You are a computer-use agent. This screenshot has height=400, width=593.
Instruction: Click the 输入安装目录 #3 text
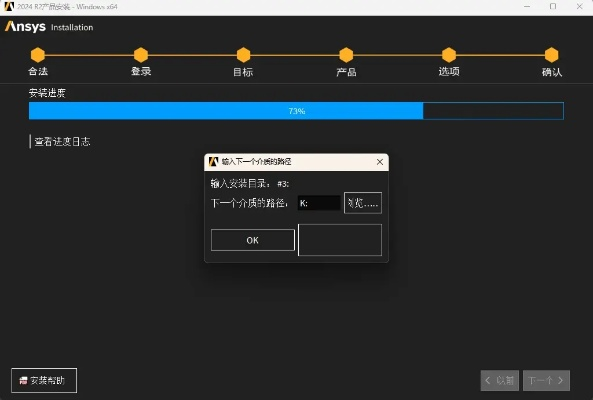point(250,184)
